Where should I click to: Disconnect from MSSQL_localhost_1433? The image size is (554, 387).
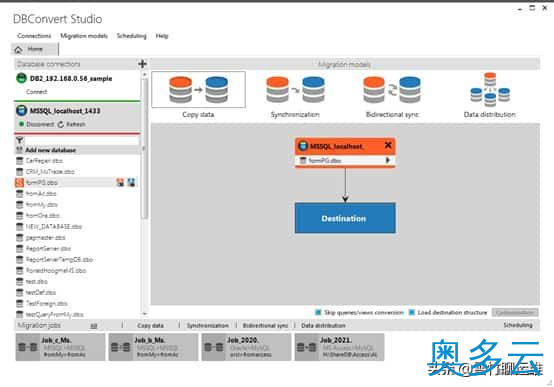tap(36, 124)
